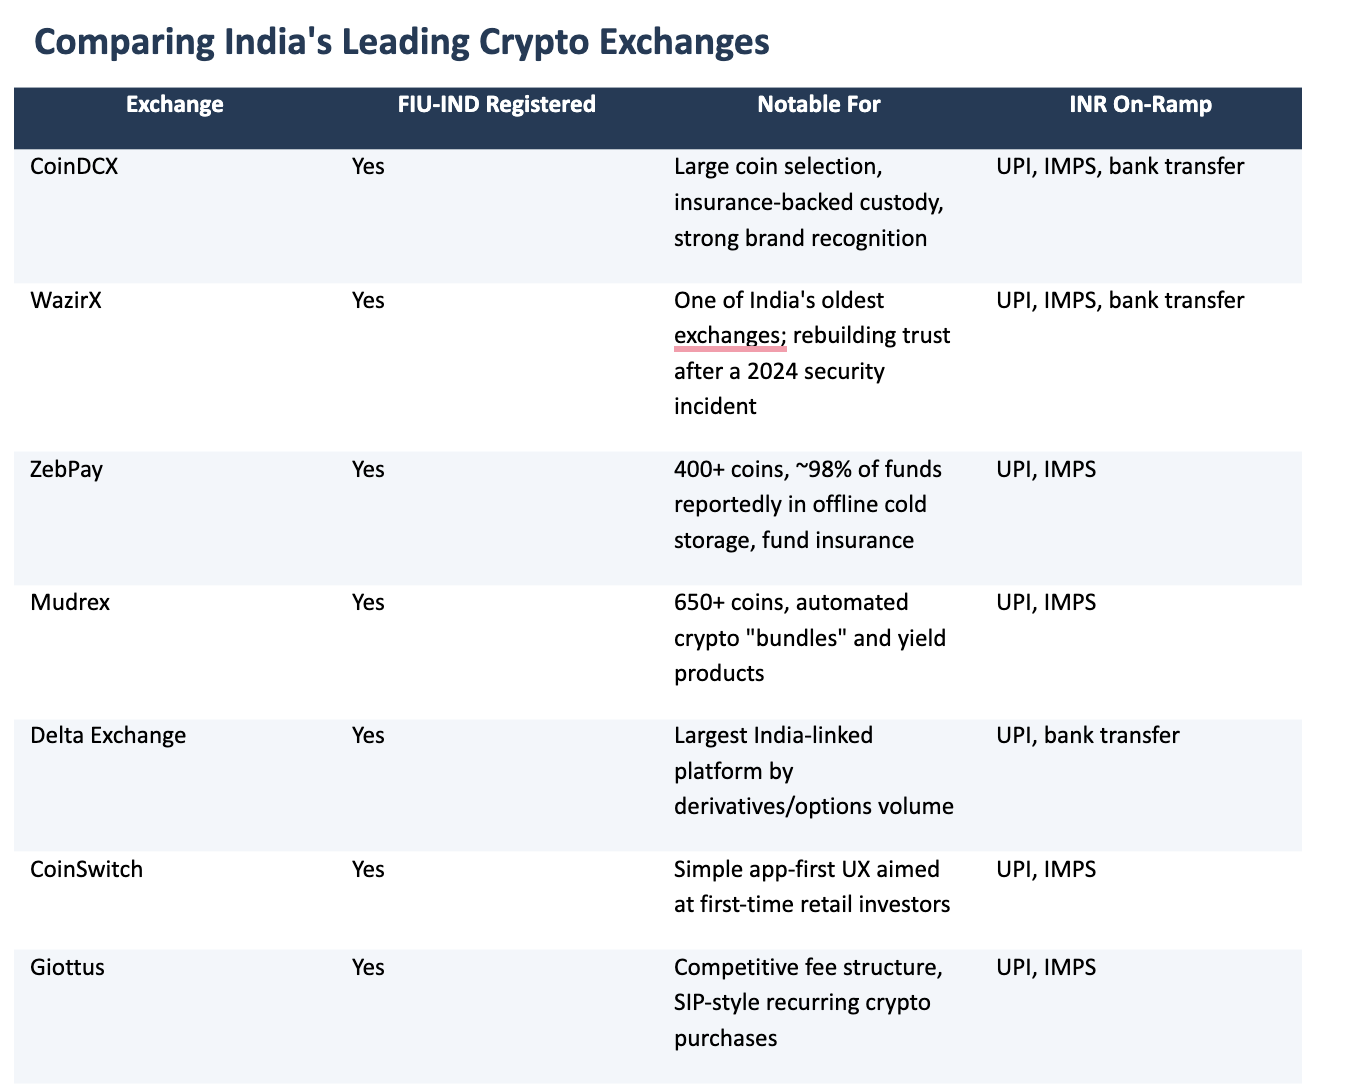Select Delta Exchange's UPI, bank transfer cell
This screenshot has width=1368, height=1092.
(x=1088, y=735)
